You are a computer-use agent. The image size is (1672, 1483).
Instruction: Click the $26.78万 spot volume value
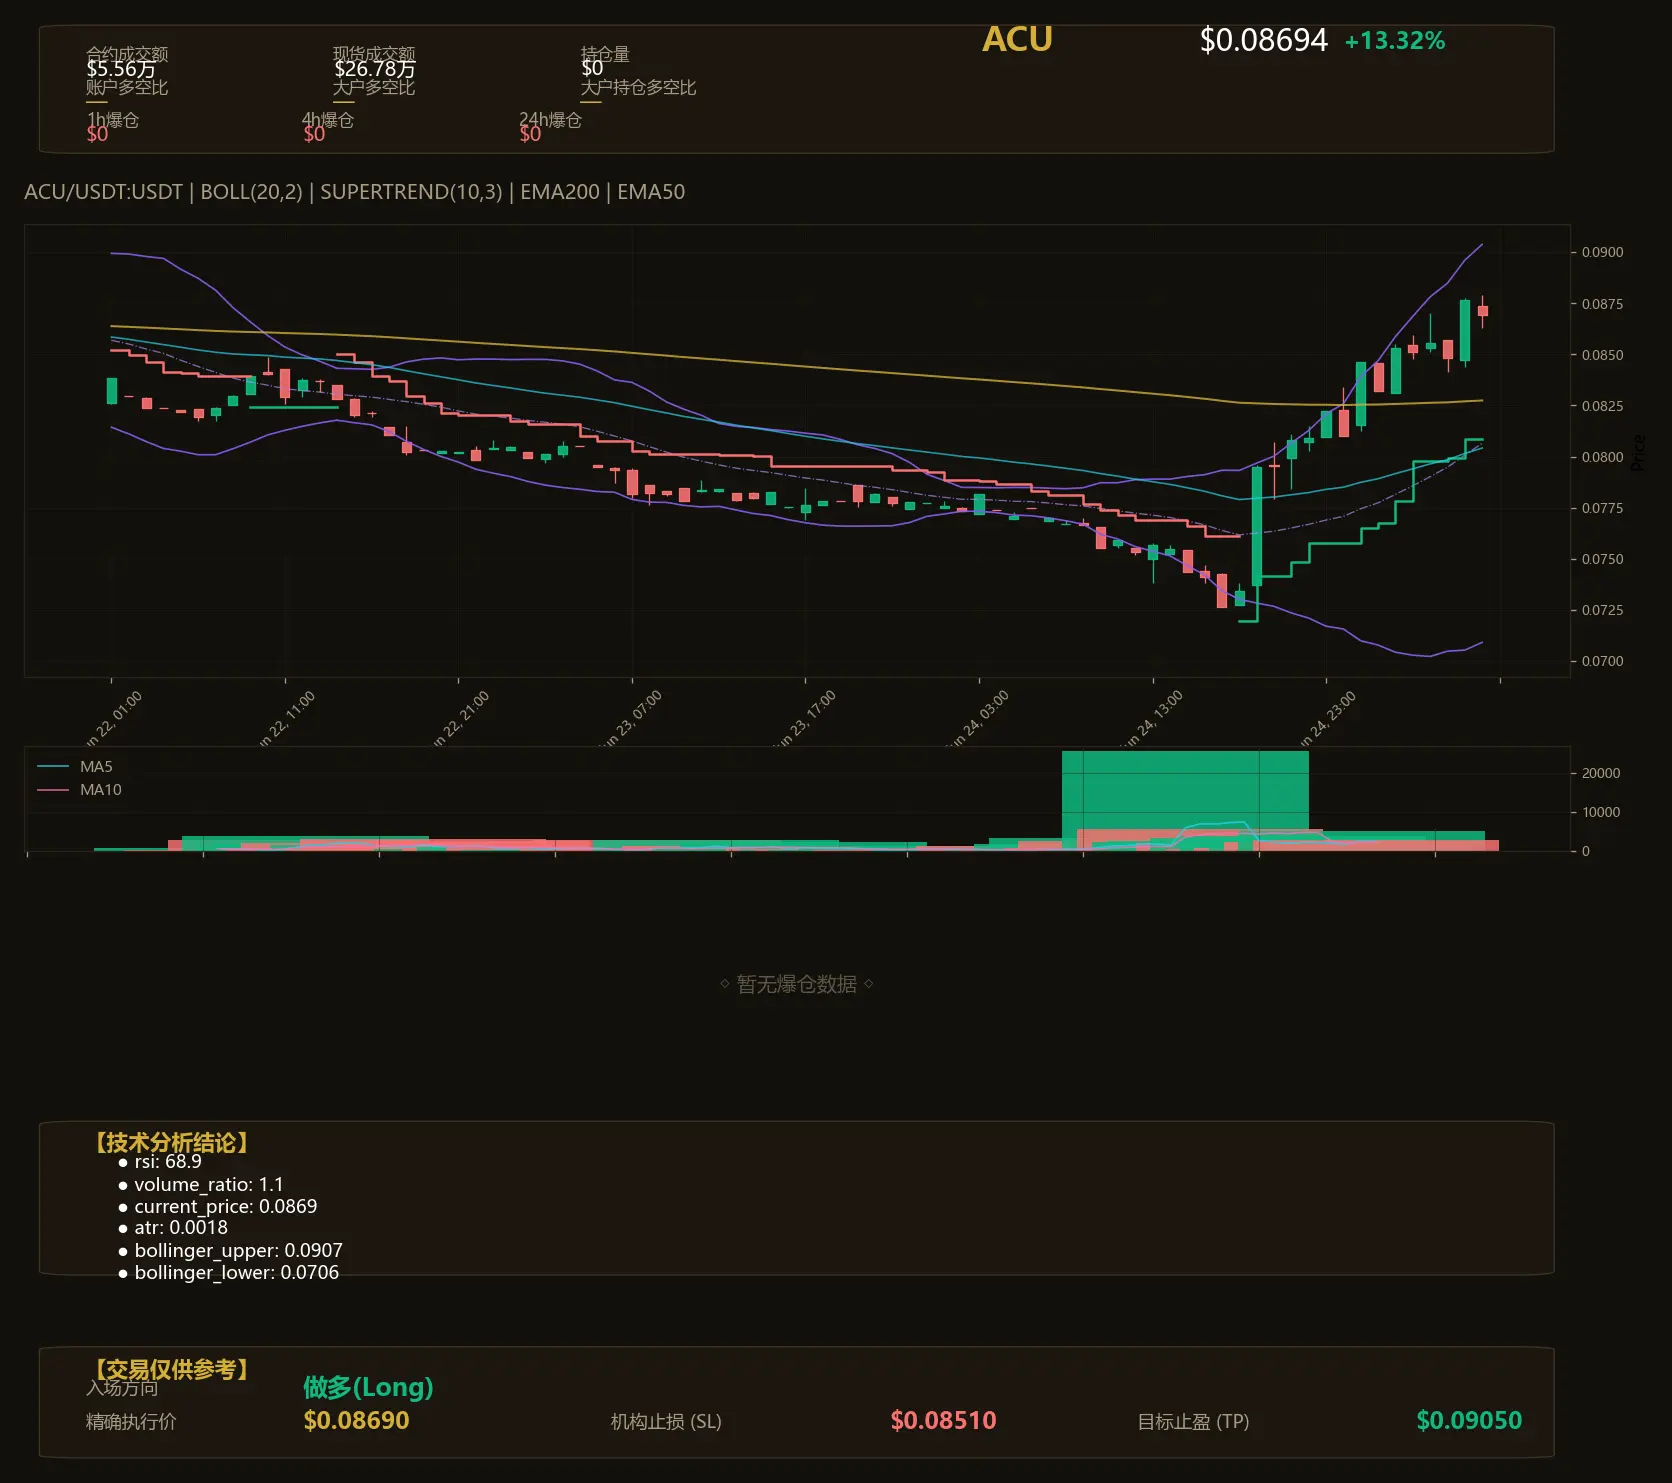(374, 69)
